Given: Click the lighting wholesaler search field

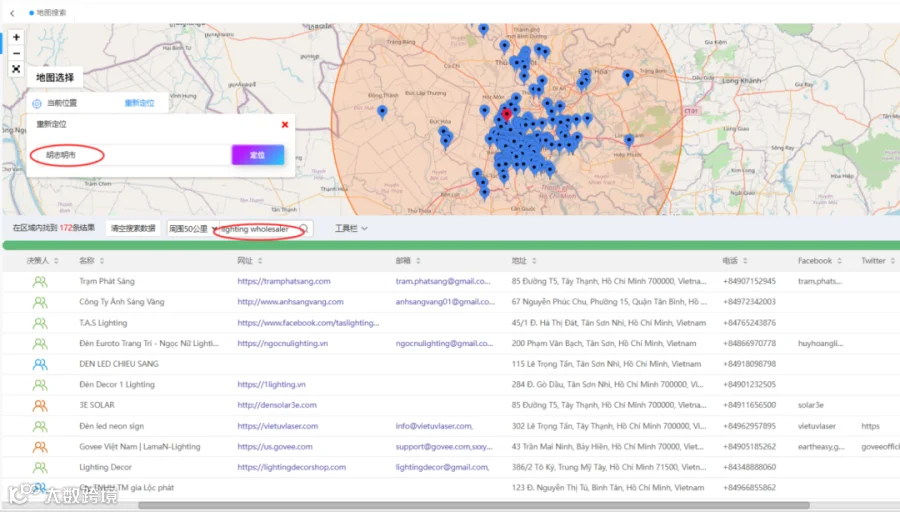Looking at the screenshot, I should coord(258,229).
